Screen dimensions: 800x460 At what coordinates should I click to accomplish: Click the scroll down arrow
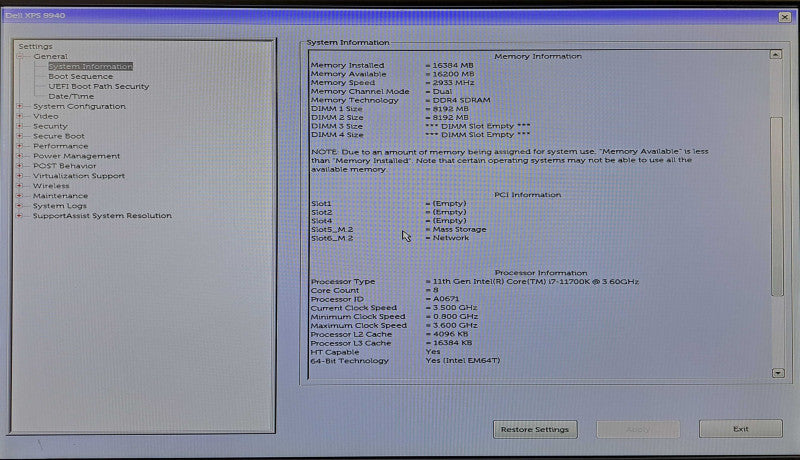(x=778, y=373)
